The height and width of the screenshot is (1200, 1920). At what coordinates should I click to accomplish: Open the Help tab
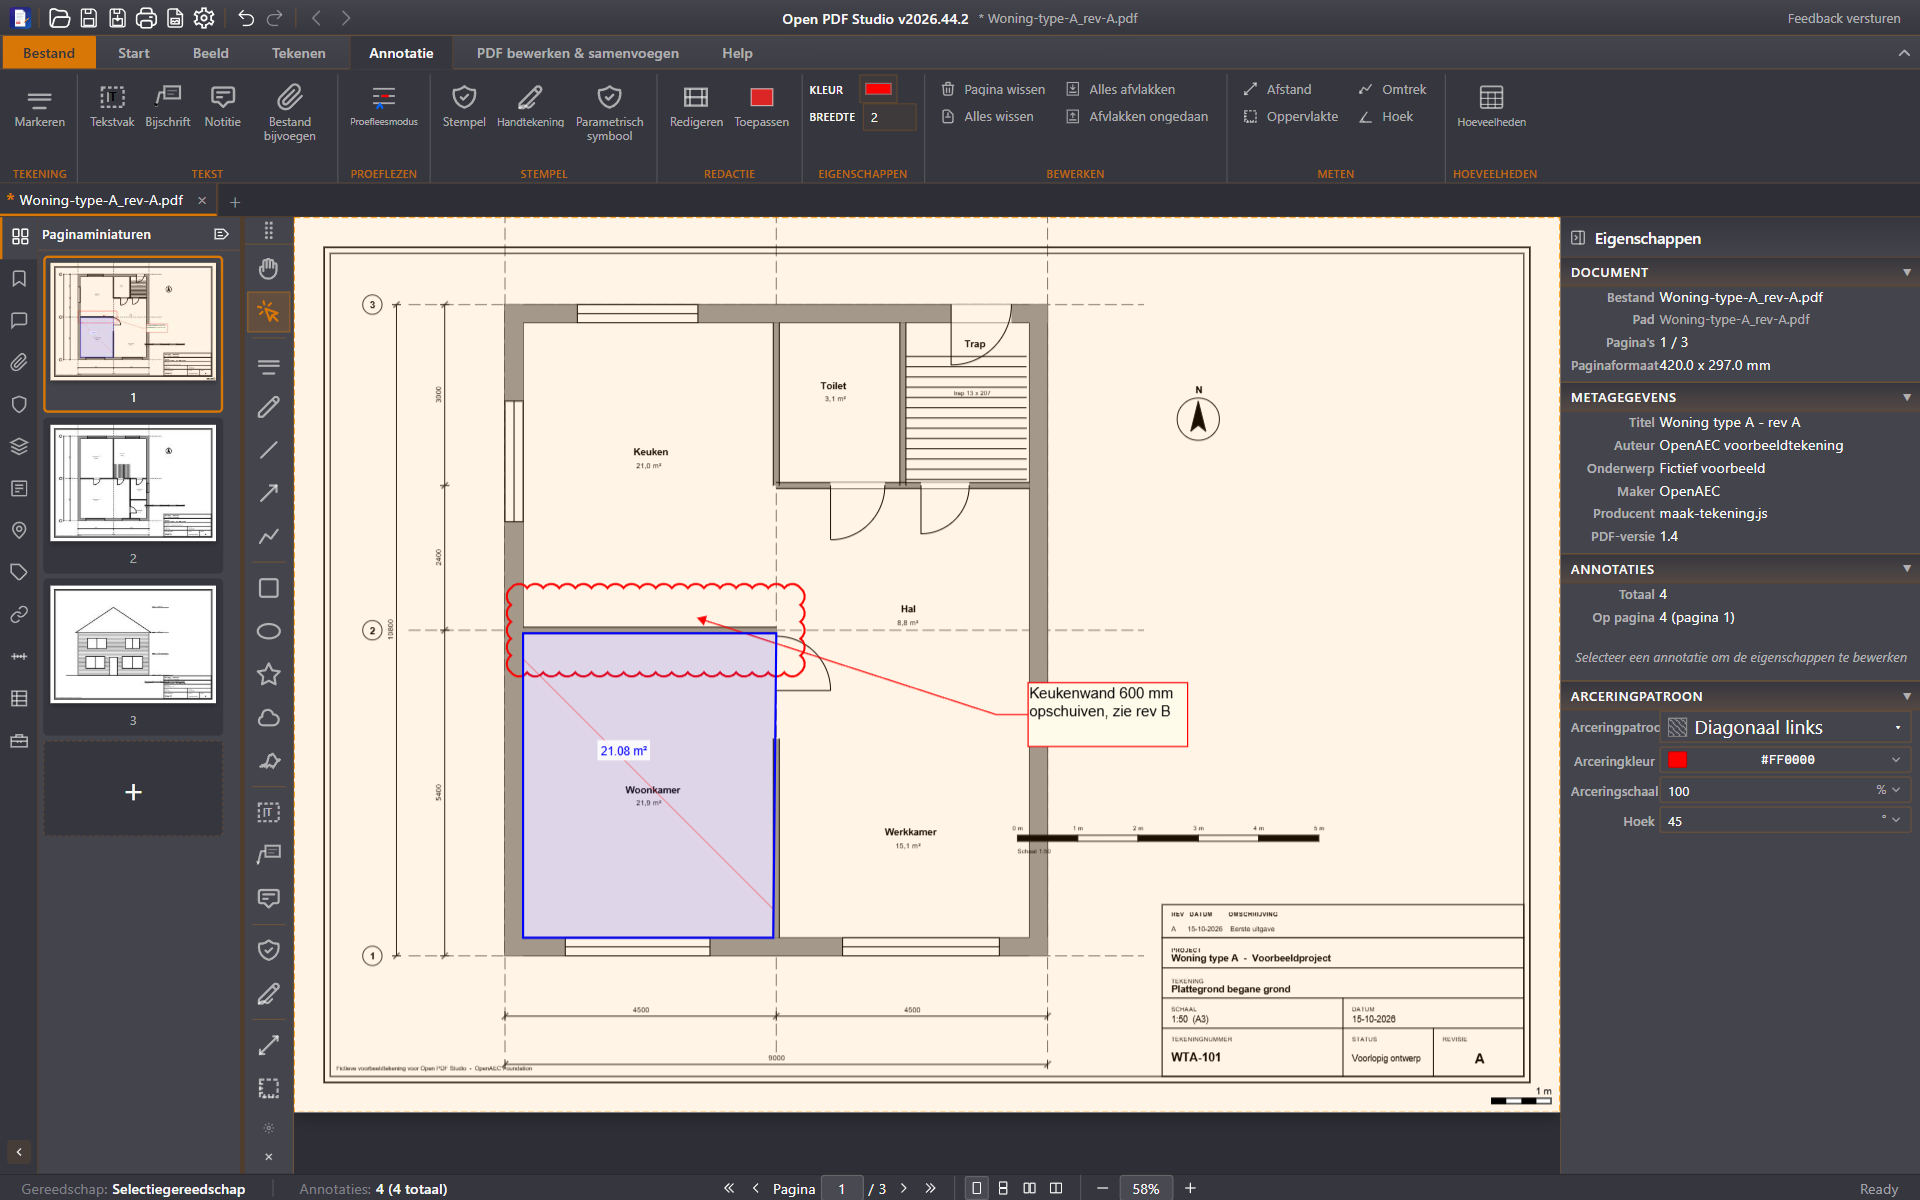pyautogui.click(x=737, y=53)
